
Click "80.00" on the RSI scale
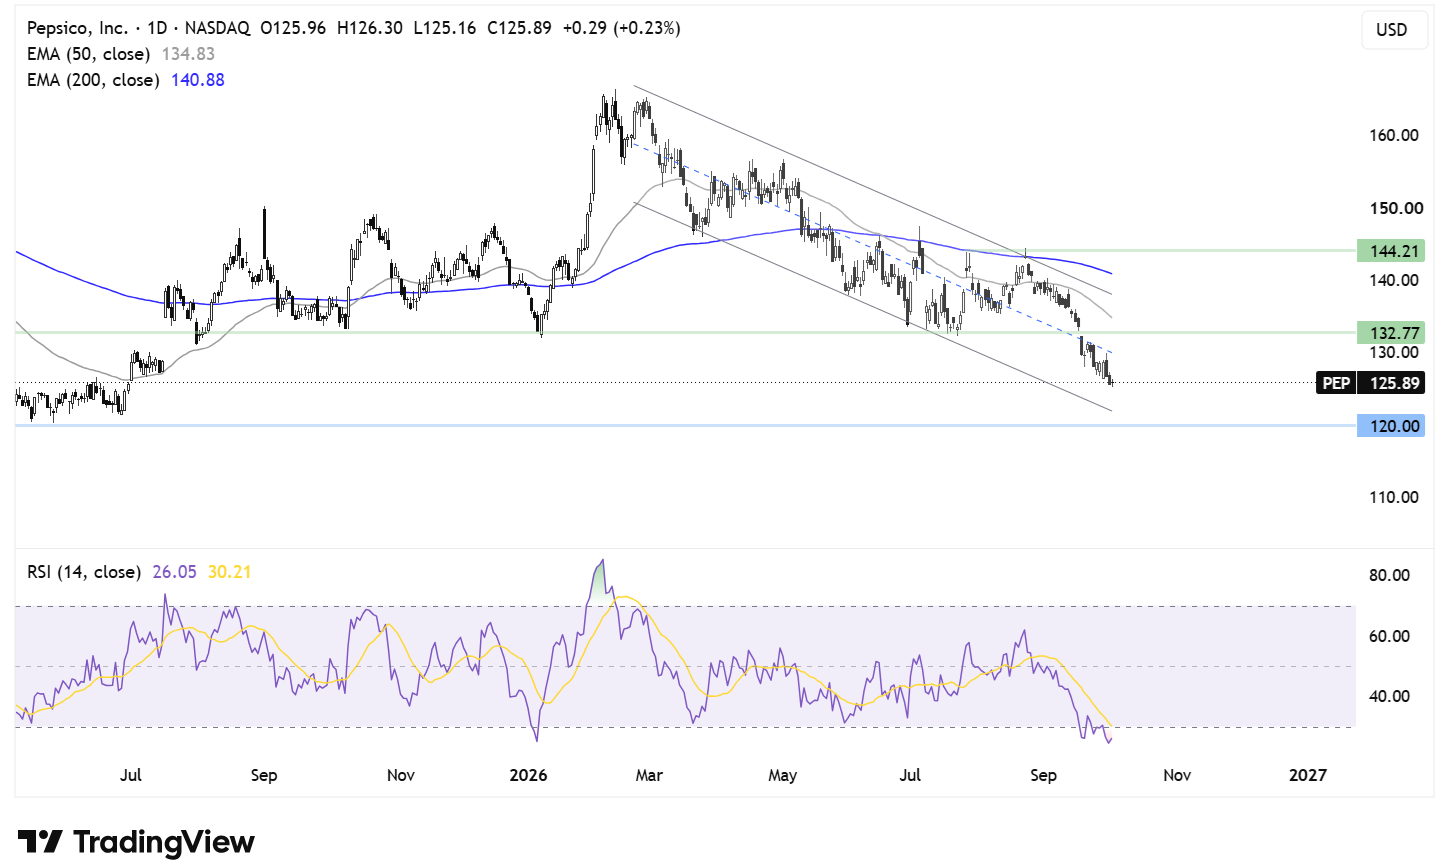pyautogui.click(x=1389, y=575)
